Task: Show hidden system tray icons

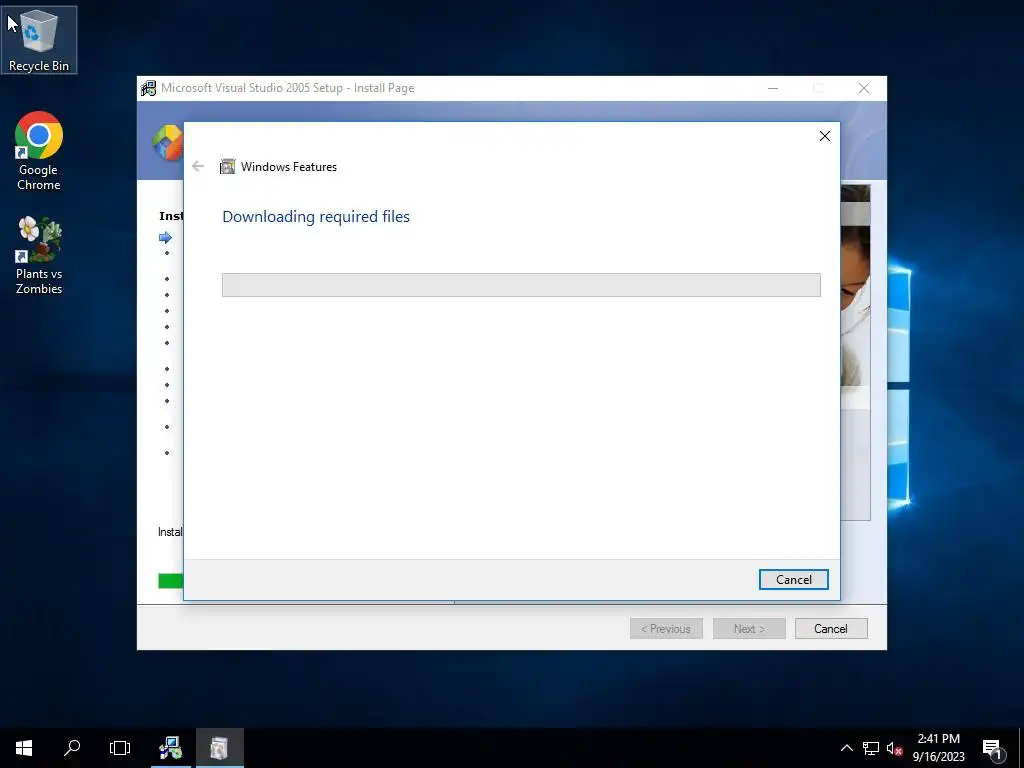Action: tap(846, 748)
